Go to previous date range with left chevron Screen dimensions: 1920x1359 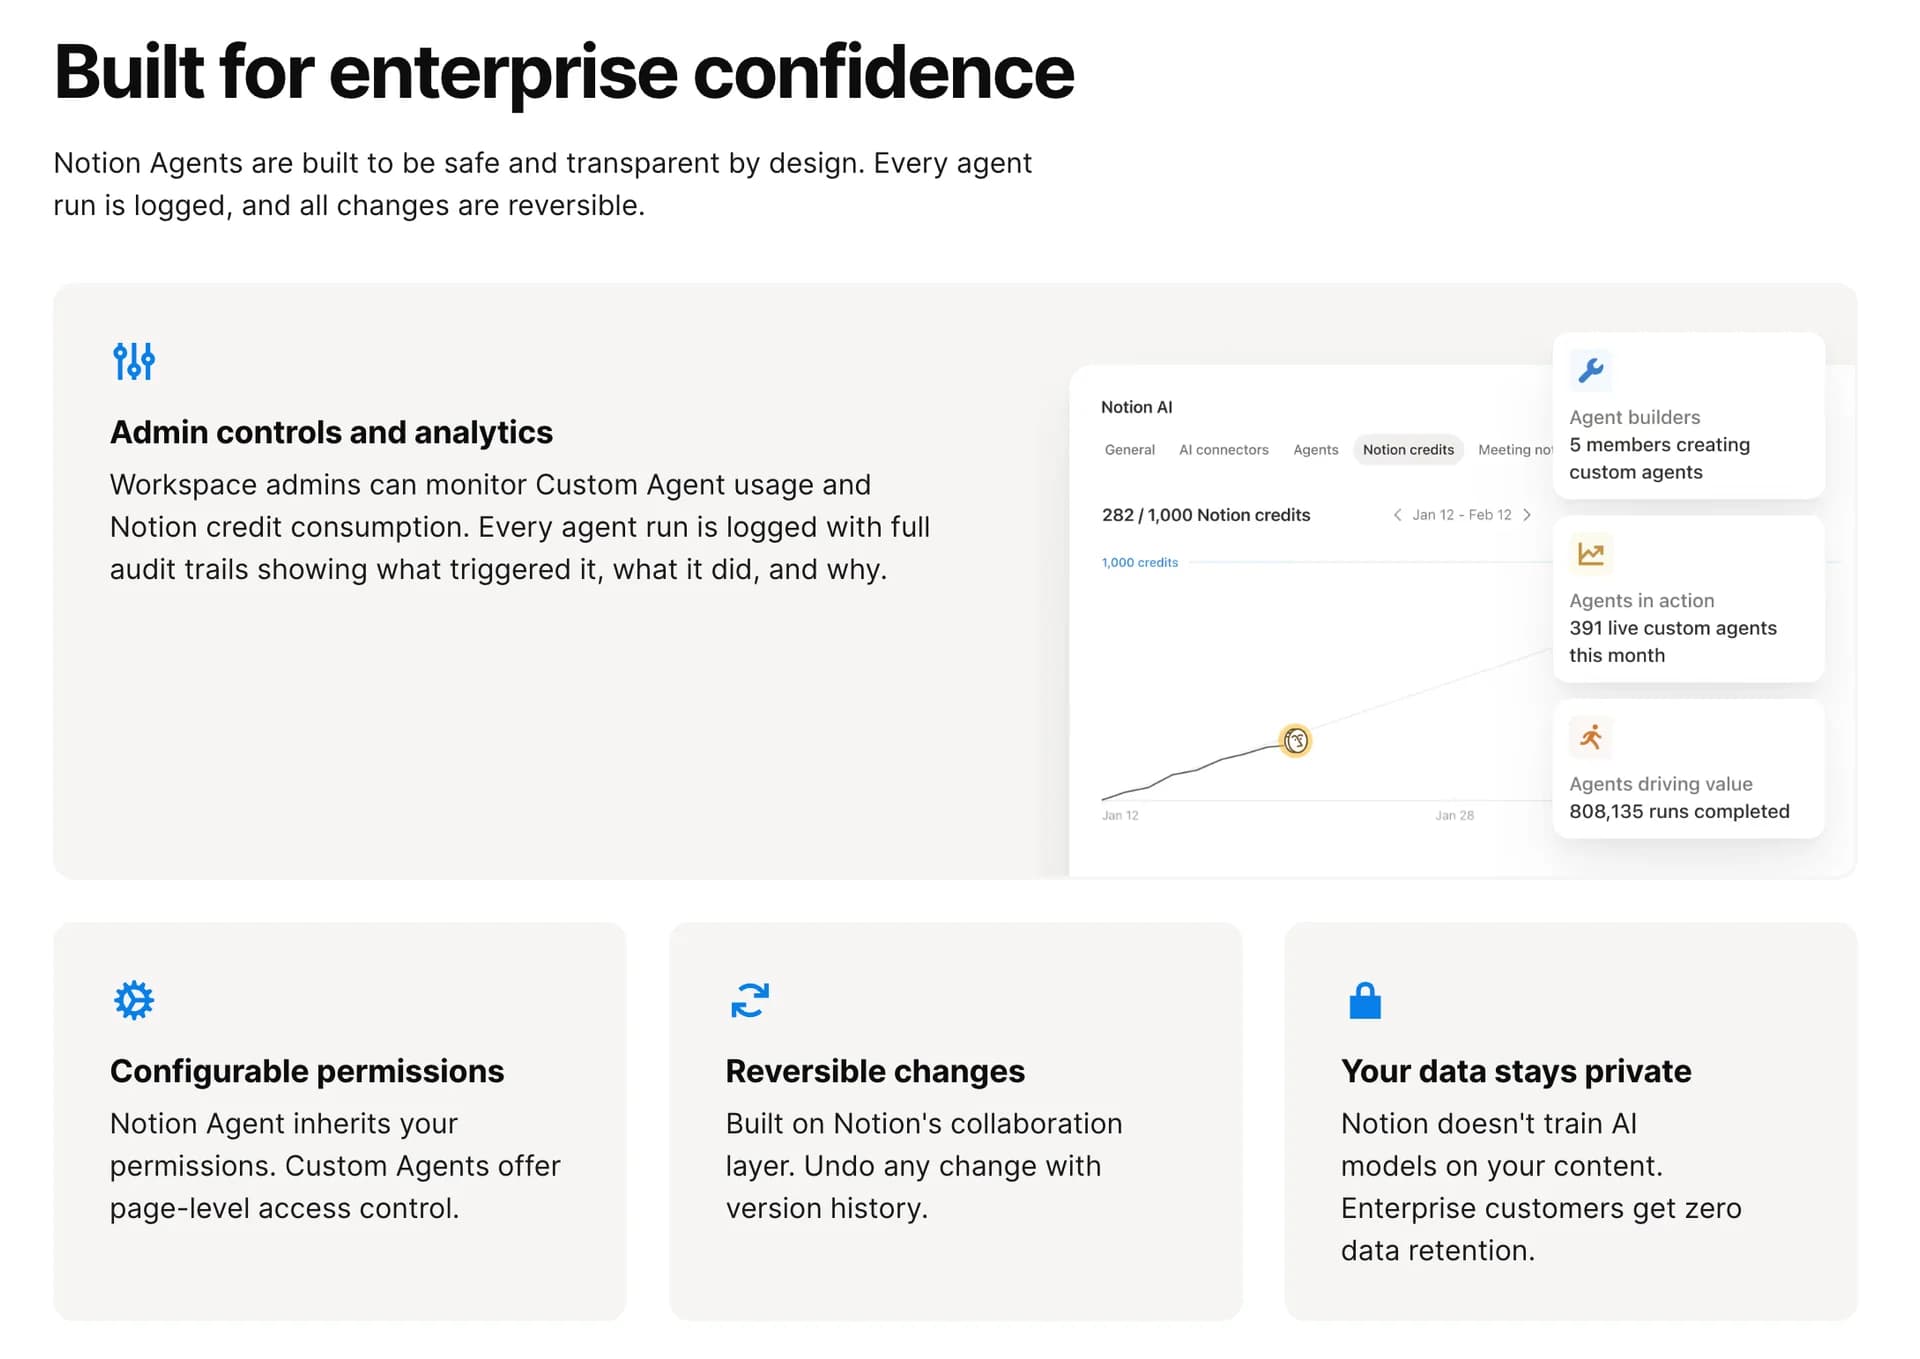(x=1397, y=515)
